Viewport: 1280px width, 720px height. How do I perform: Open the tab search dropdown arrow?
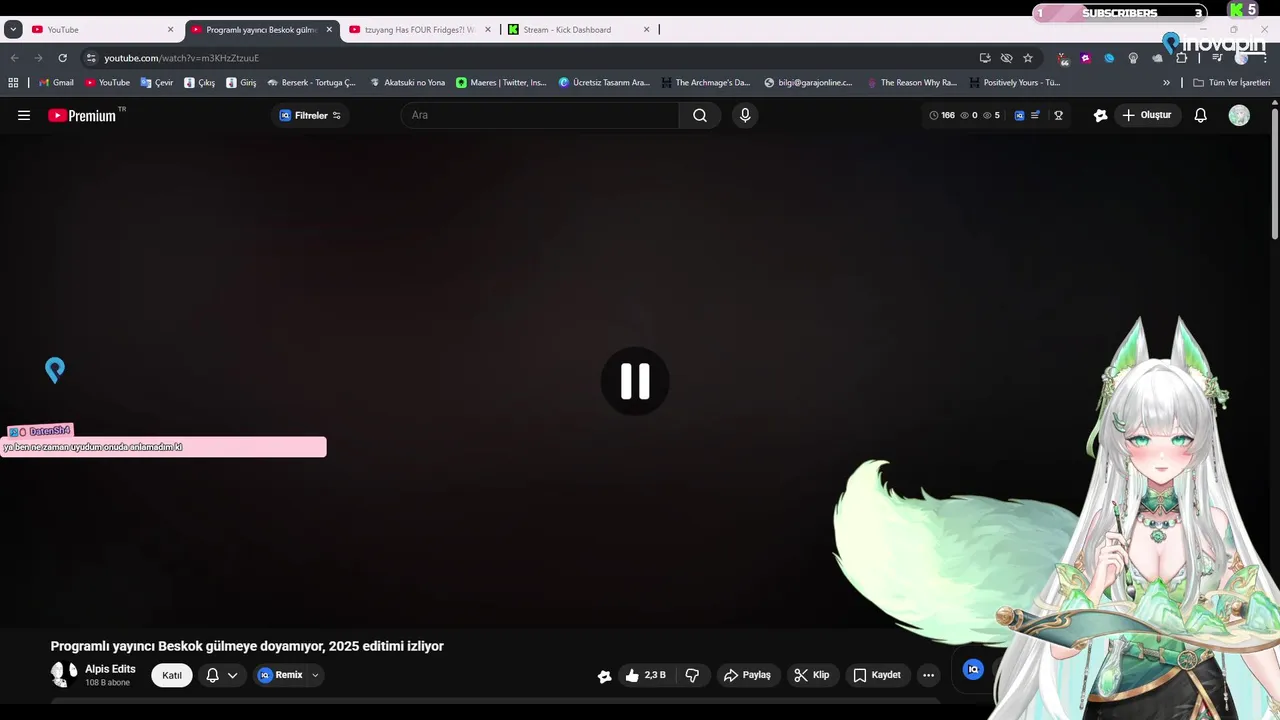[x=13, y=30]
